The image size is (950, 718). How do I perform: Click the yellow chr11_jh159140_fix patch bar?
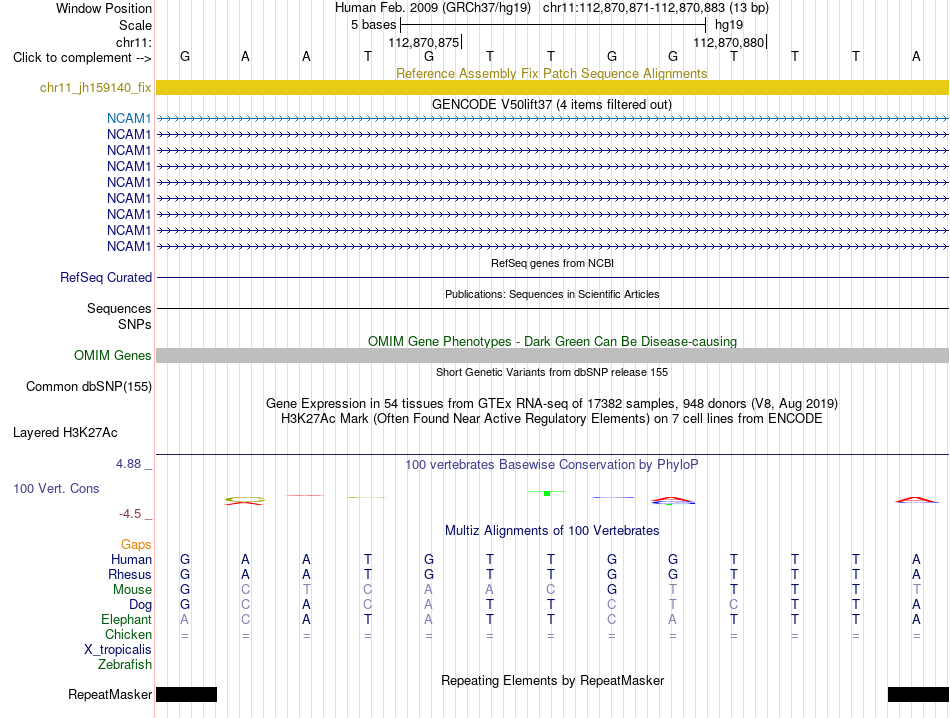pos(552,87)
